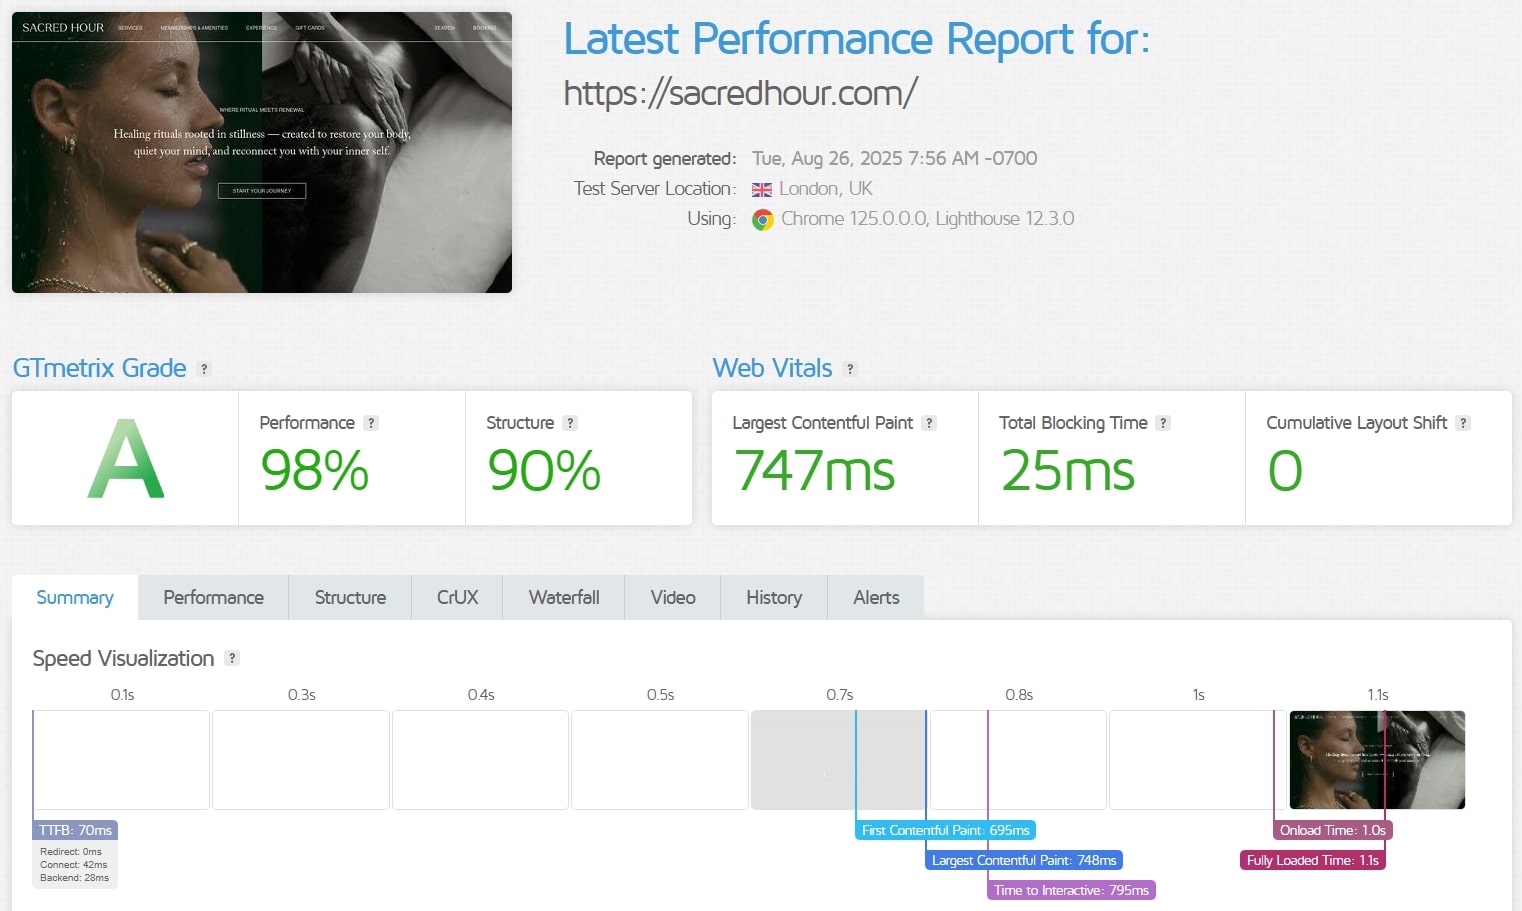
Task: Click the London, UK location text
Action: pos(826,189)
